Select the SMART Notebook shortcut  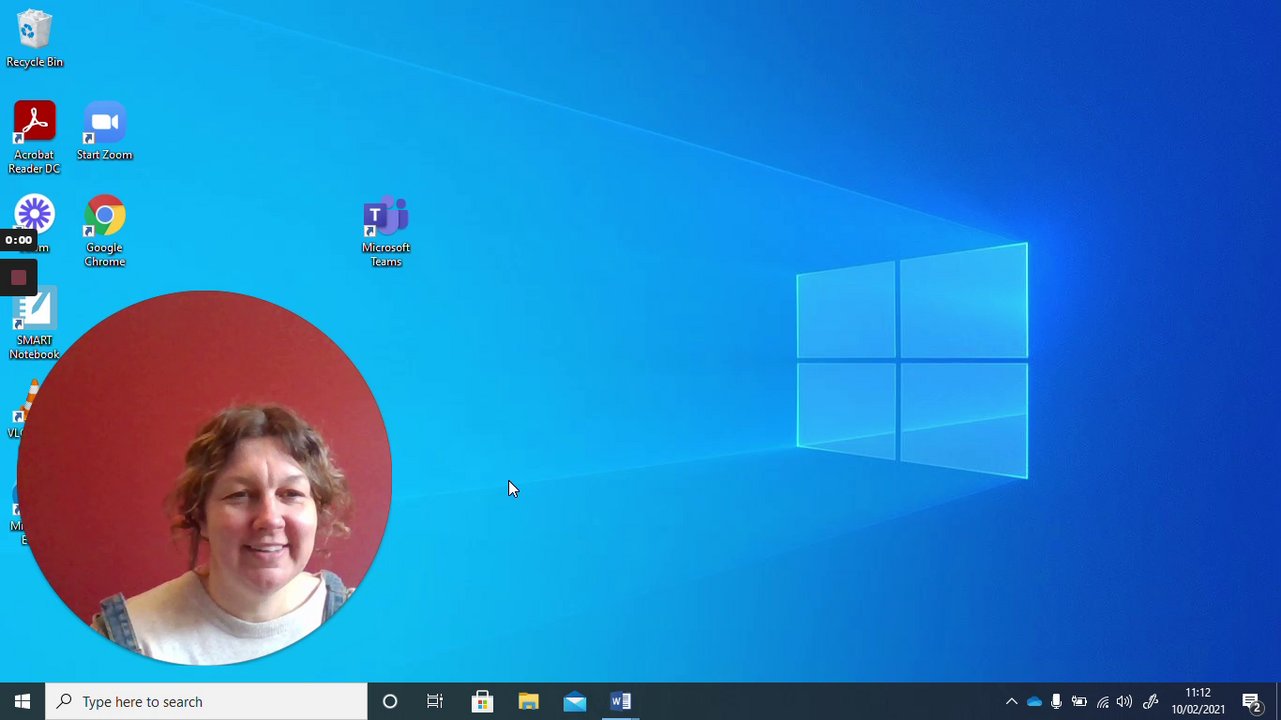point(34,325)
